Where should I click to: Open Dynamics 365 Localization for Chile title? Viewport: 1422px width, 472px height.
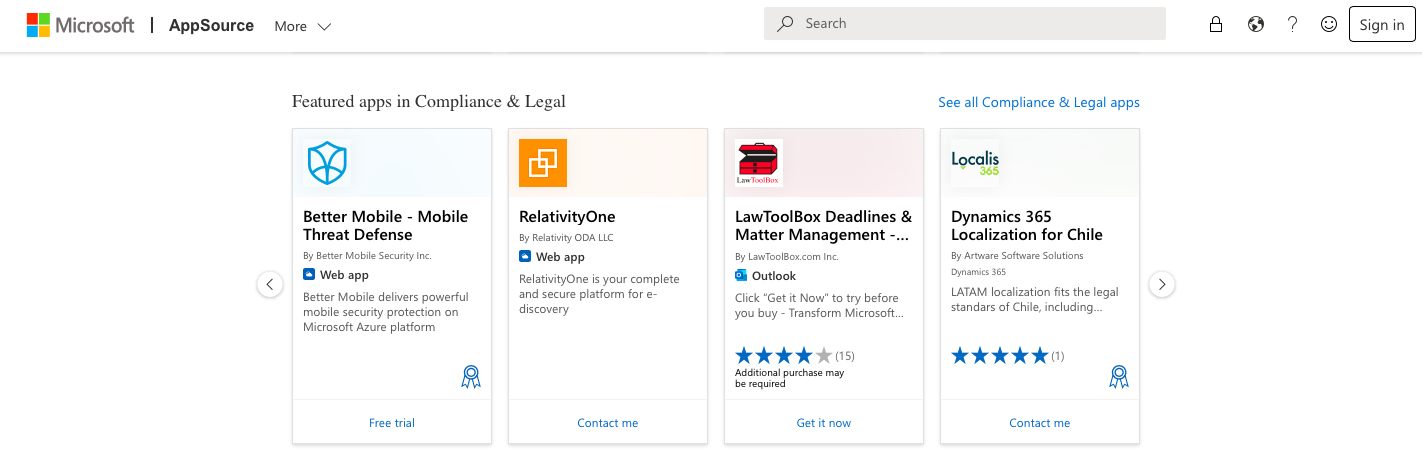tap(1027, 226)
